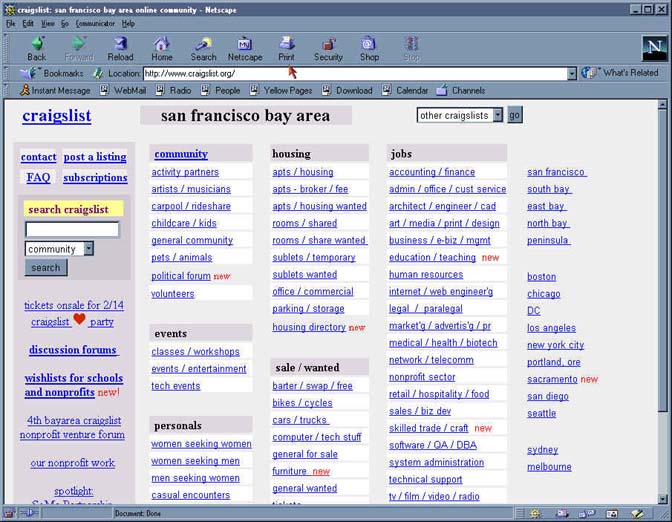Viewport: 672px width, 522px height.
Task: Open the post a listing link
Action: tap(95, 157)
